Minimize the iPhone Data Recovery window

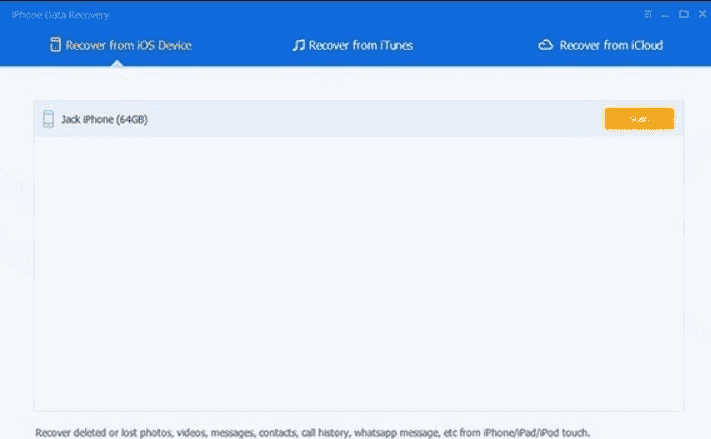[x=665, y=15]
